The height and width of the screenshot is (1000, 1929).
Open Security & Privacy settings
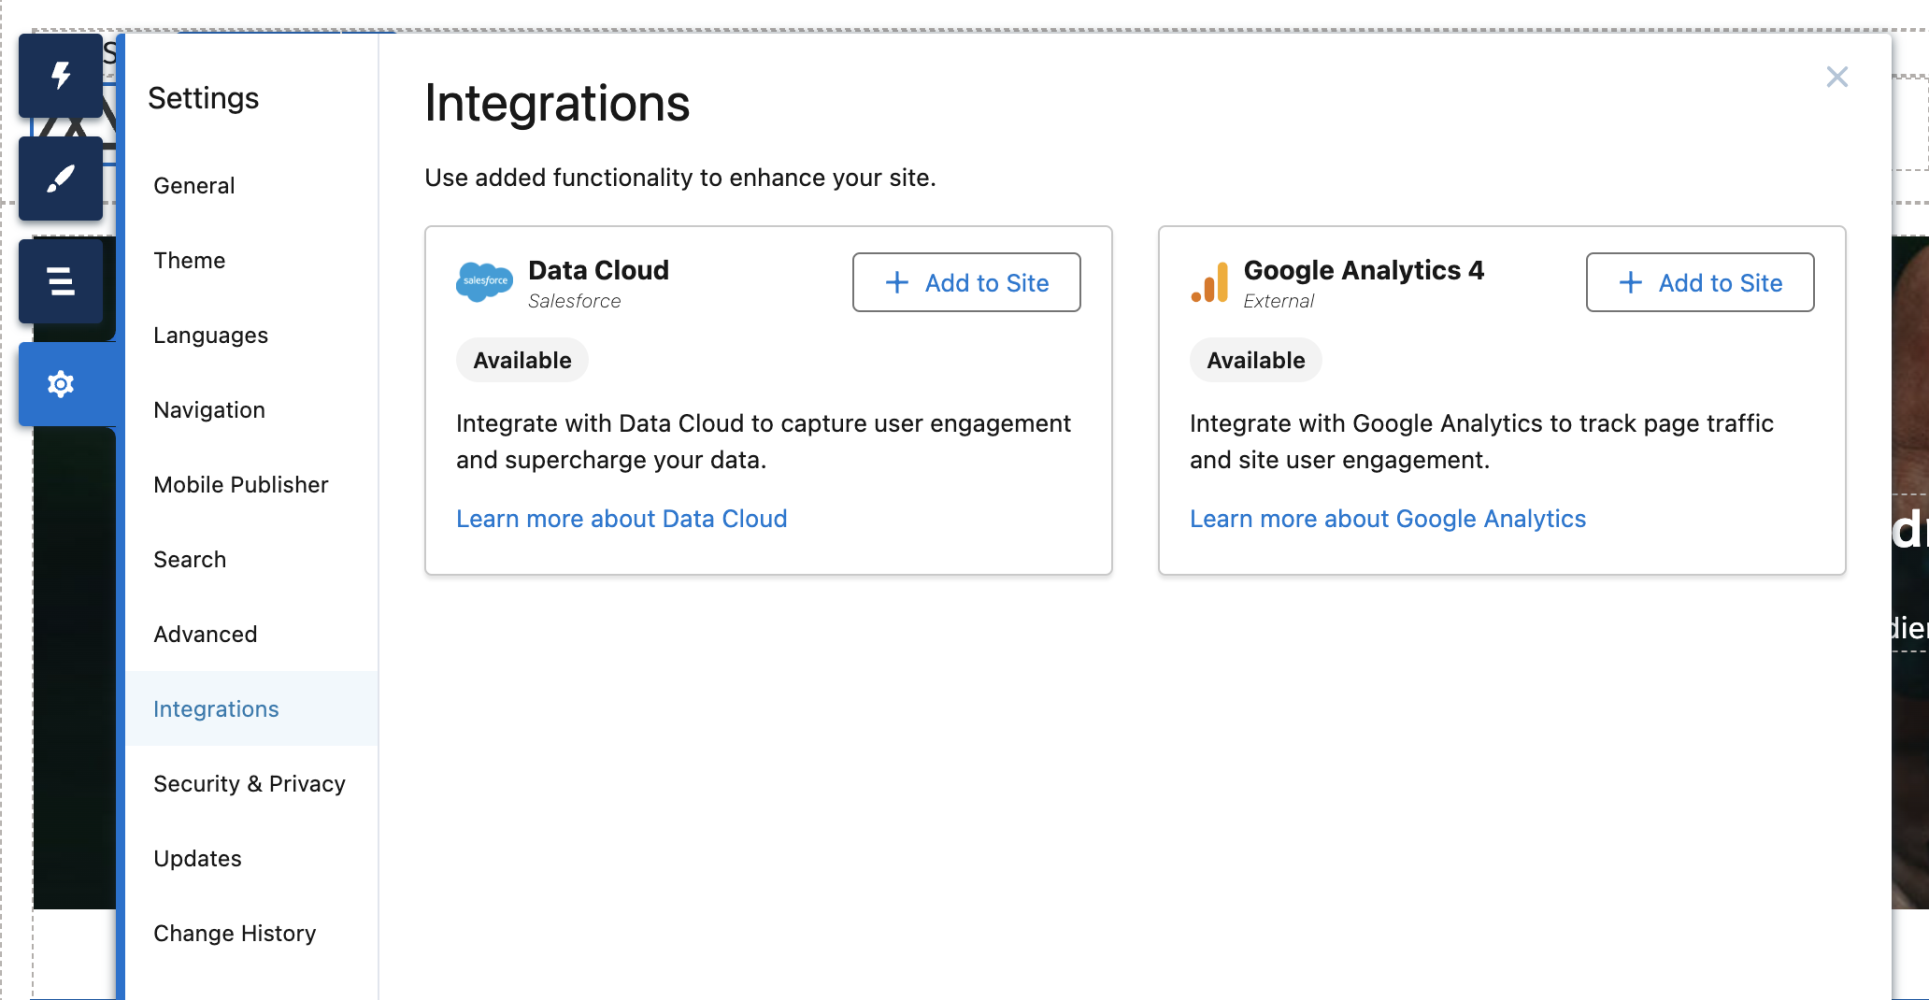tap(249, 784)
